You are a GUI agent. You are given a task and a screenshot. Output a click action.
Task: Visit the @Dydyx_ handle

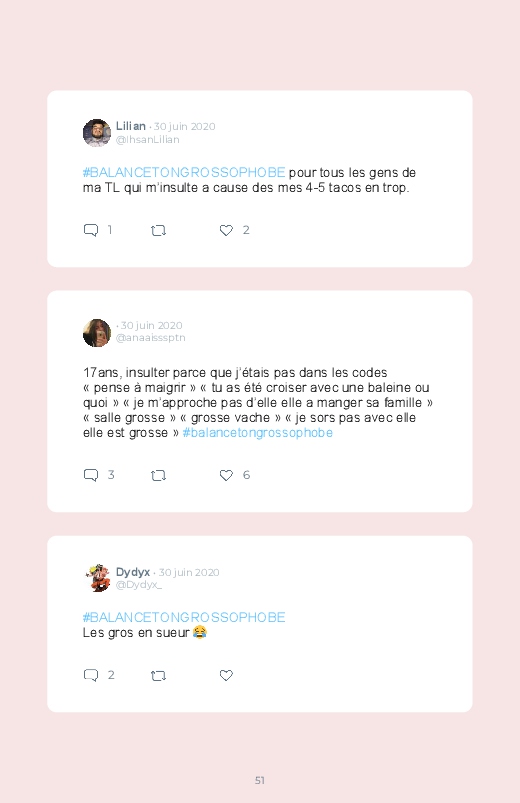139,585
